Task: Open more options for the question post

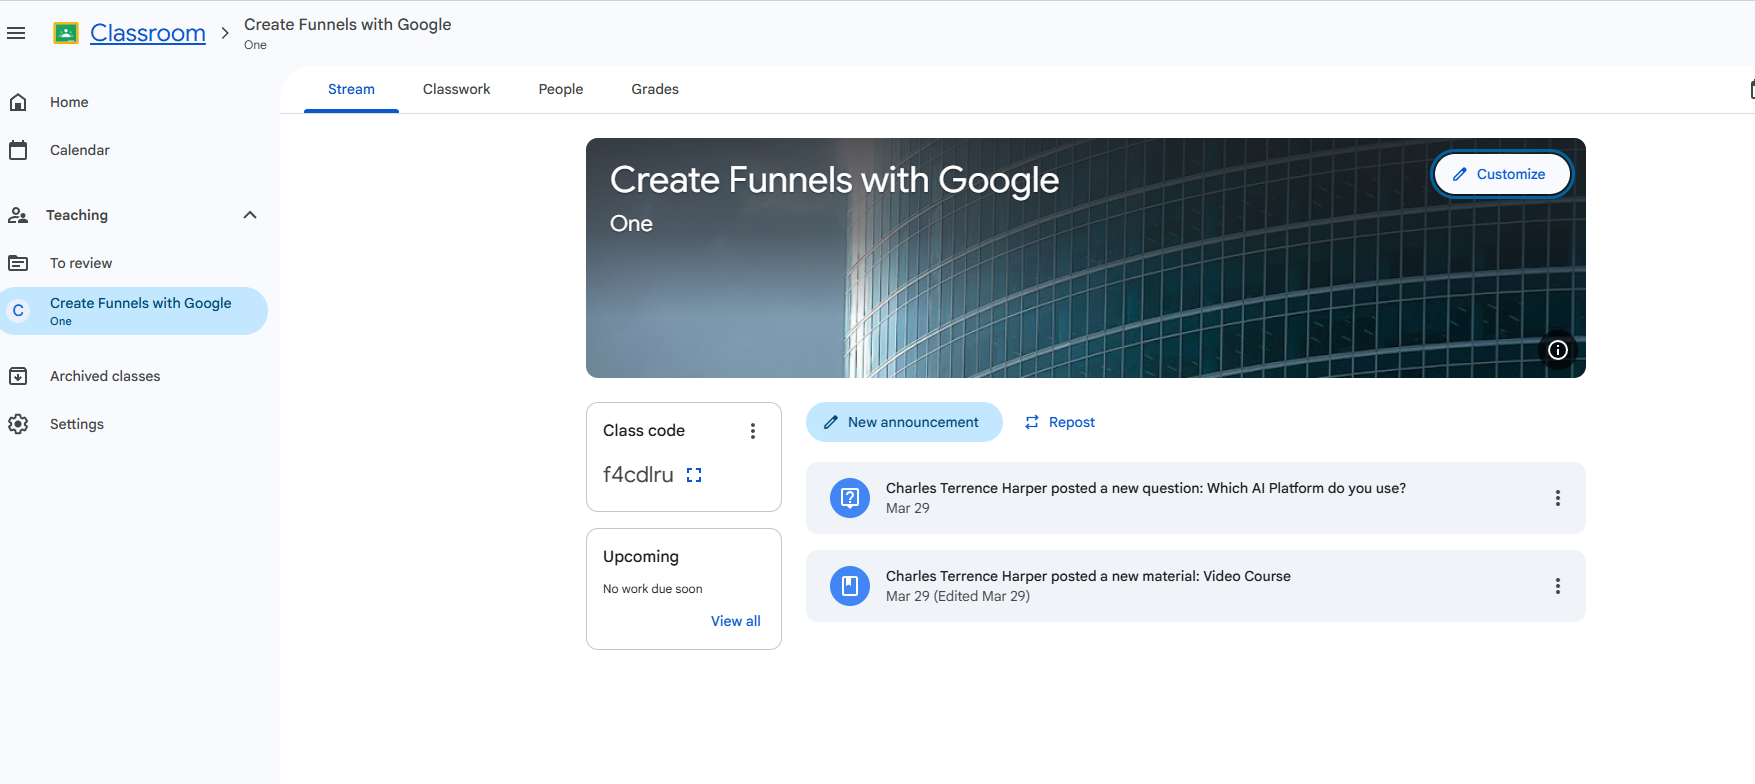Action: pos(1557,498)
